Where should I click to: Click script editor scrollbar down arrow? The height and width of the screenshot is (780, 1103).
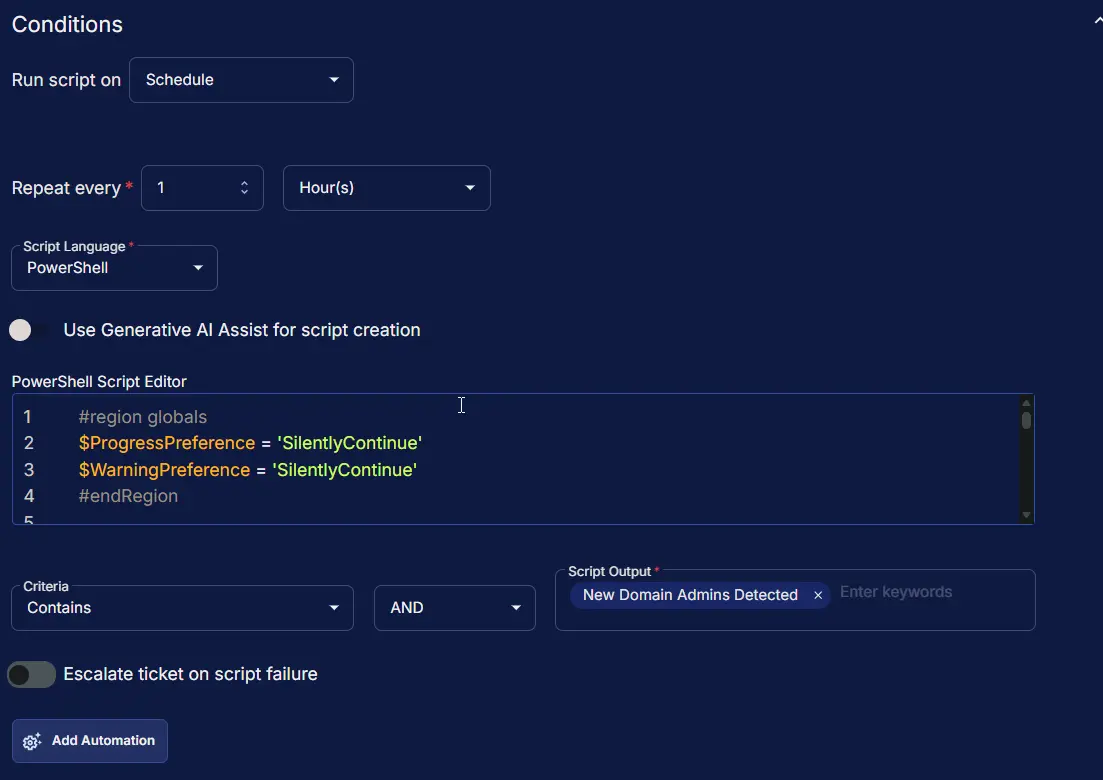1026,514
